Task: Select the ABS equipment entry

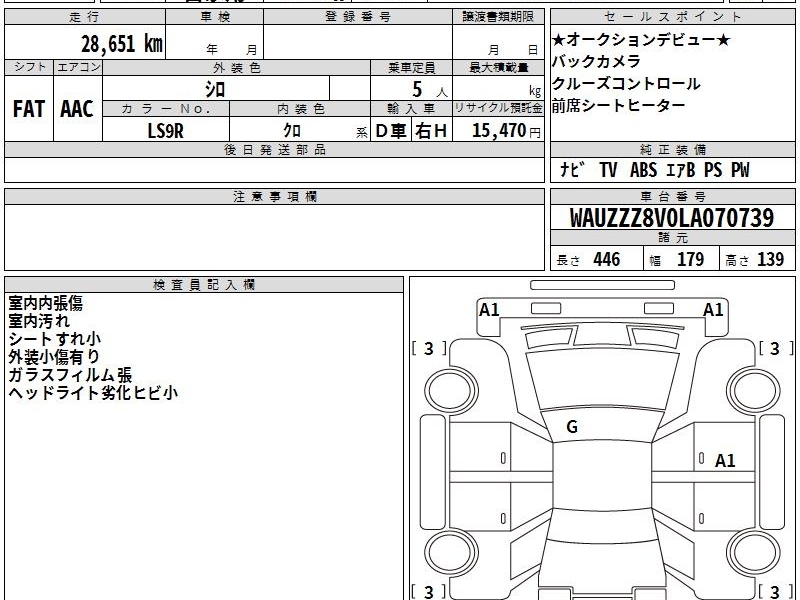Action: coord(643,169)
